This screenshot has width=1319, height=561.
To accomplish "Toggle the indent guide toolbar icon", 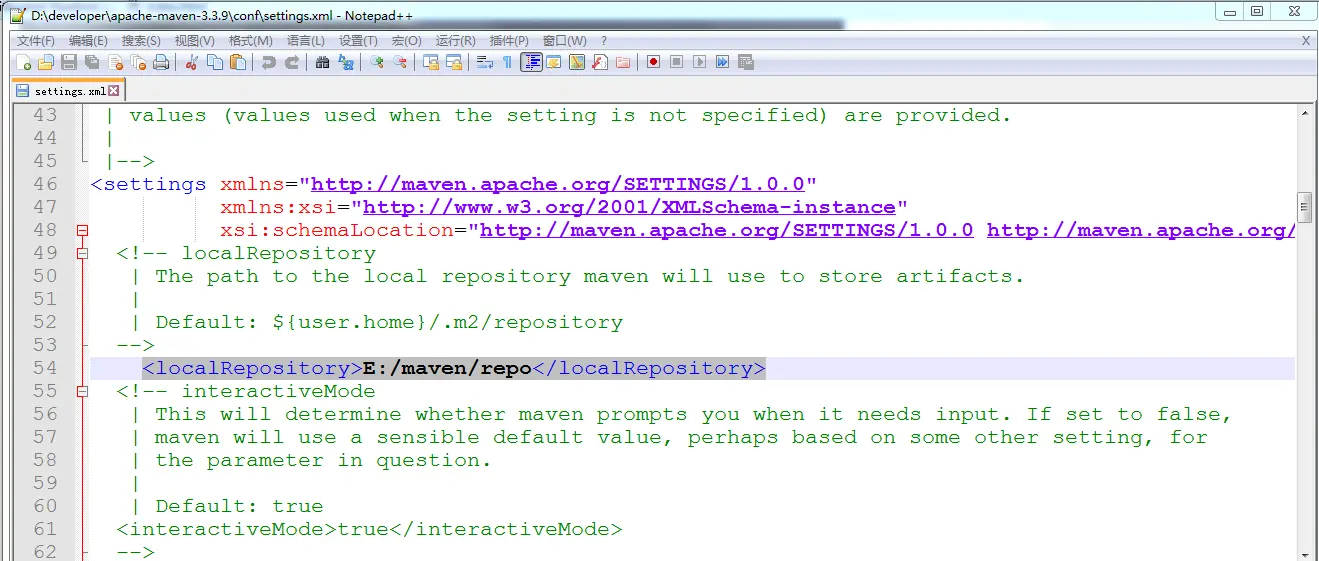I will point(531,62).
